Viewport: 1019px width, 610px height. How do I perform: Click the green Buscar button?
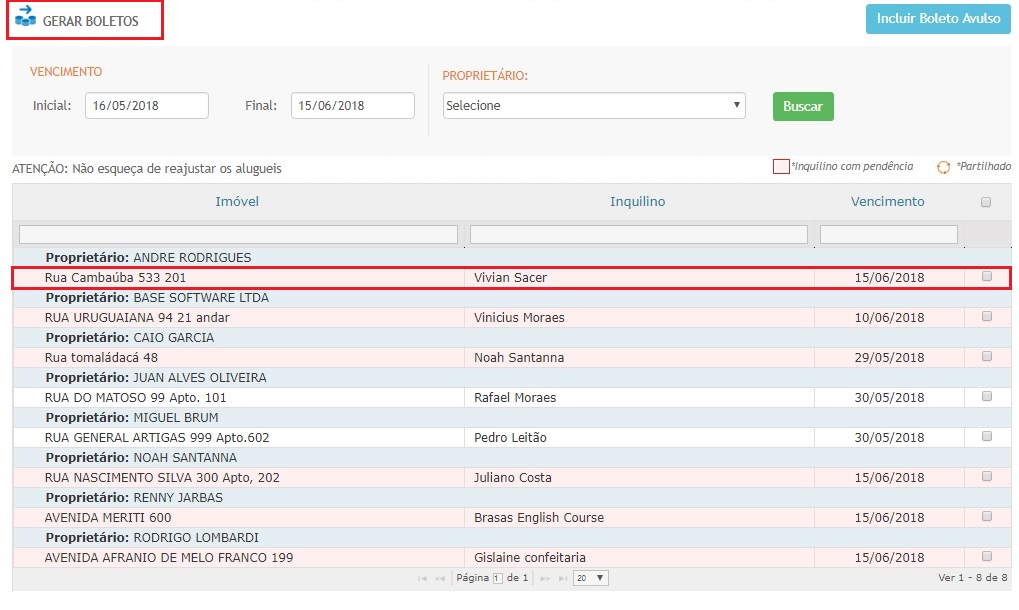pos(803,106)
